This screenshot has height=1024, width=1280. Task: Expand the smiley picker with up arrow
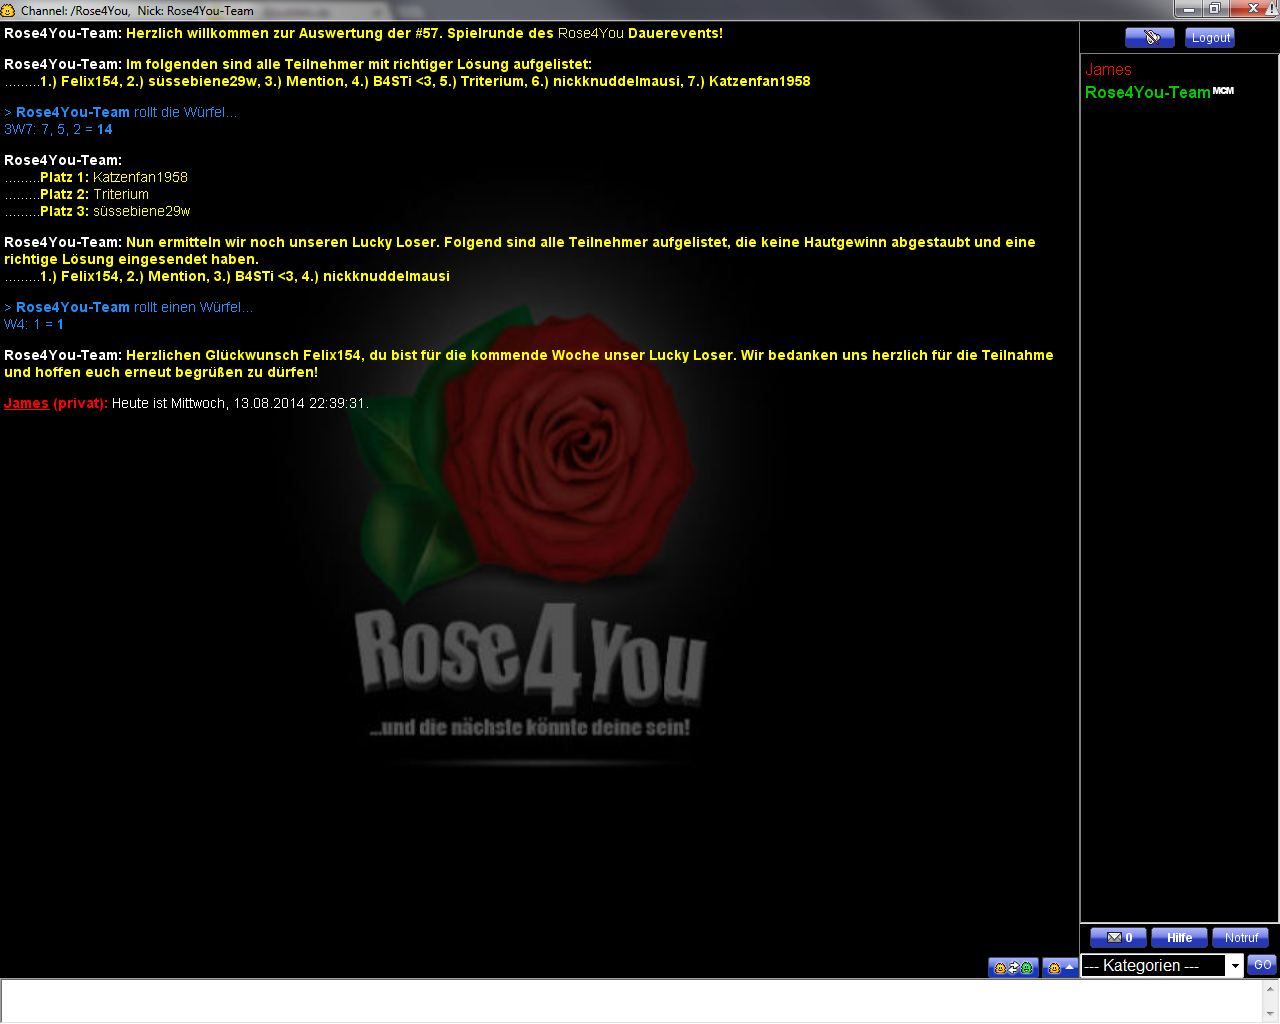click(x=1060, y=968)
